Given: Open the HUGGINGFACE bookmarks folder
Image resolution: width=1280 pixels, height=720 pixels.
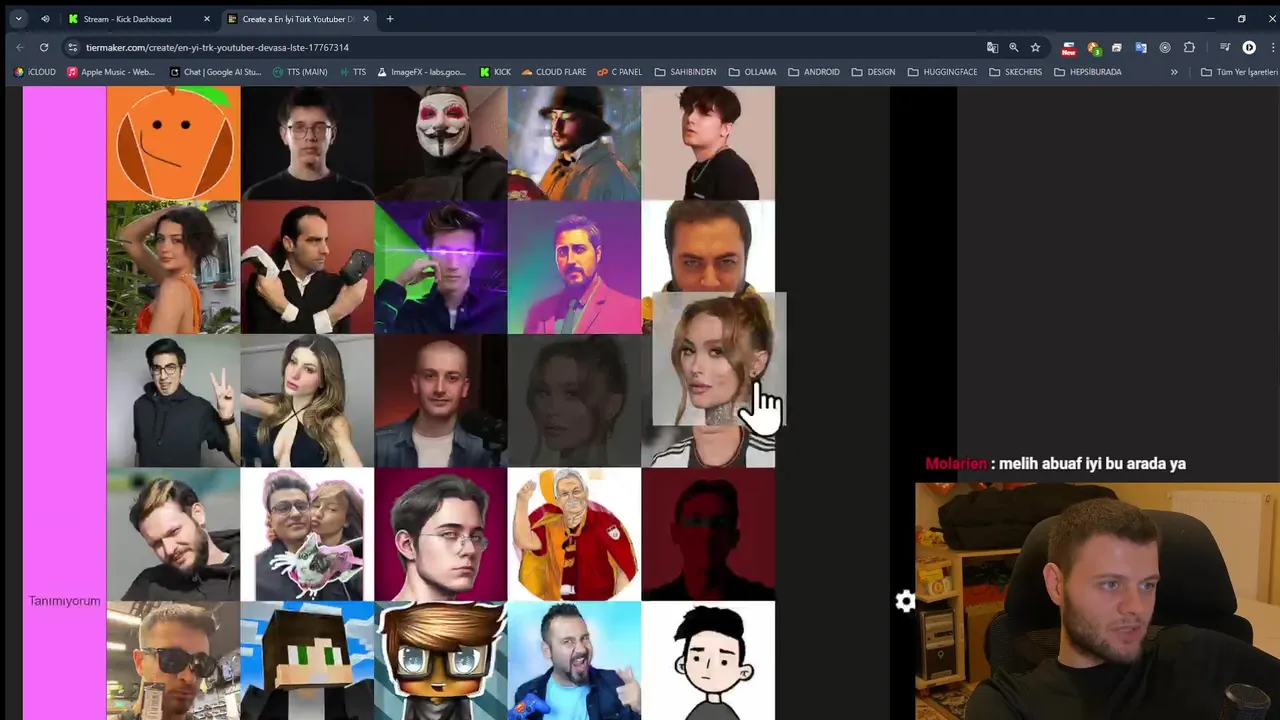Looking at the screenshot, I should [x=942, y=72].
